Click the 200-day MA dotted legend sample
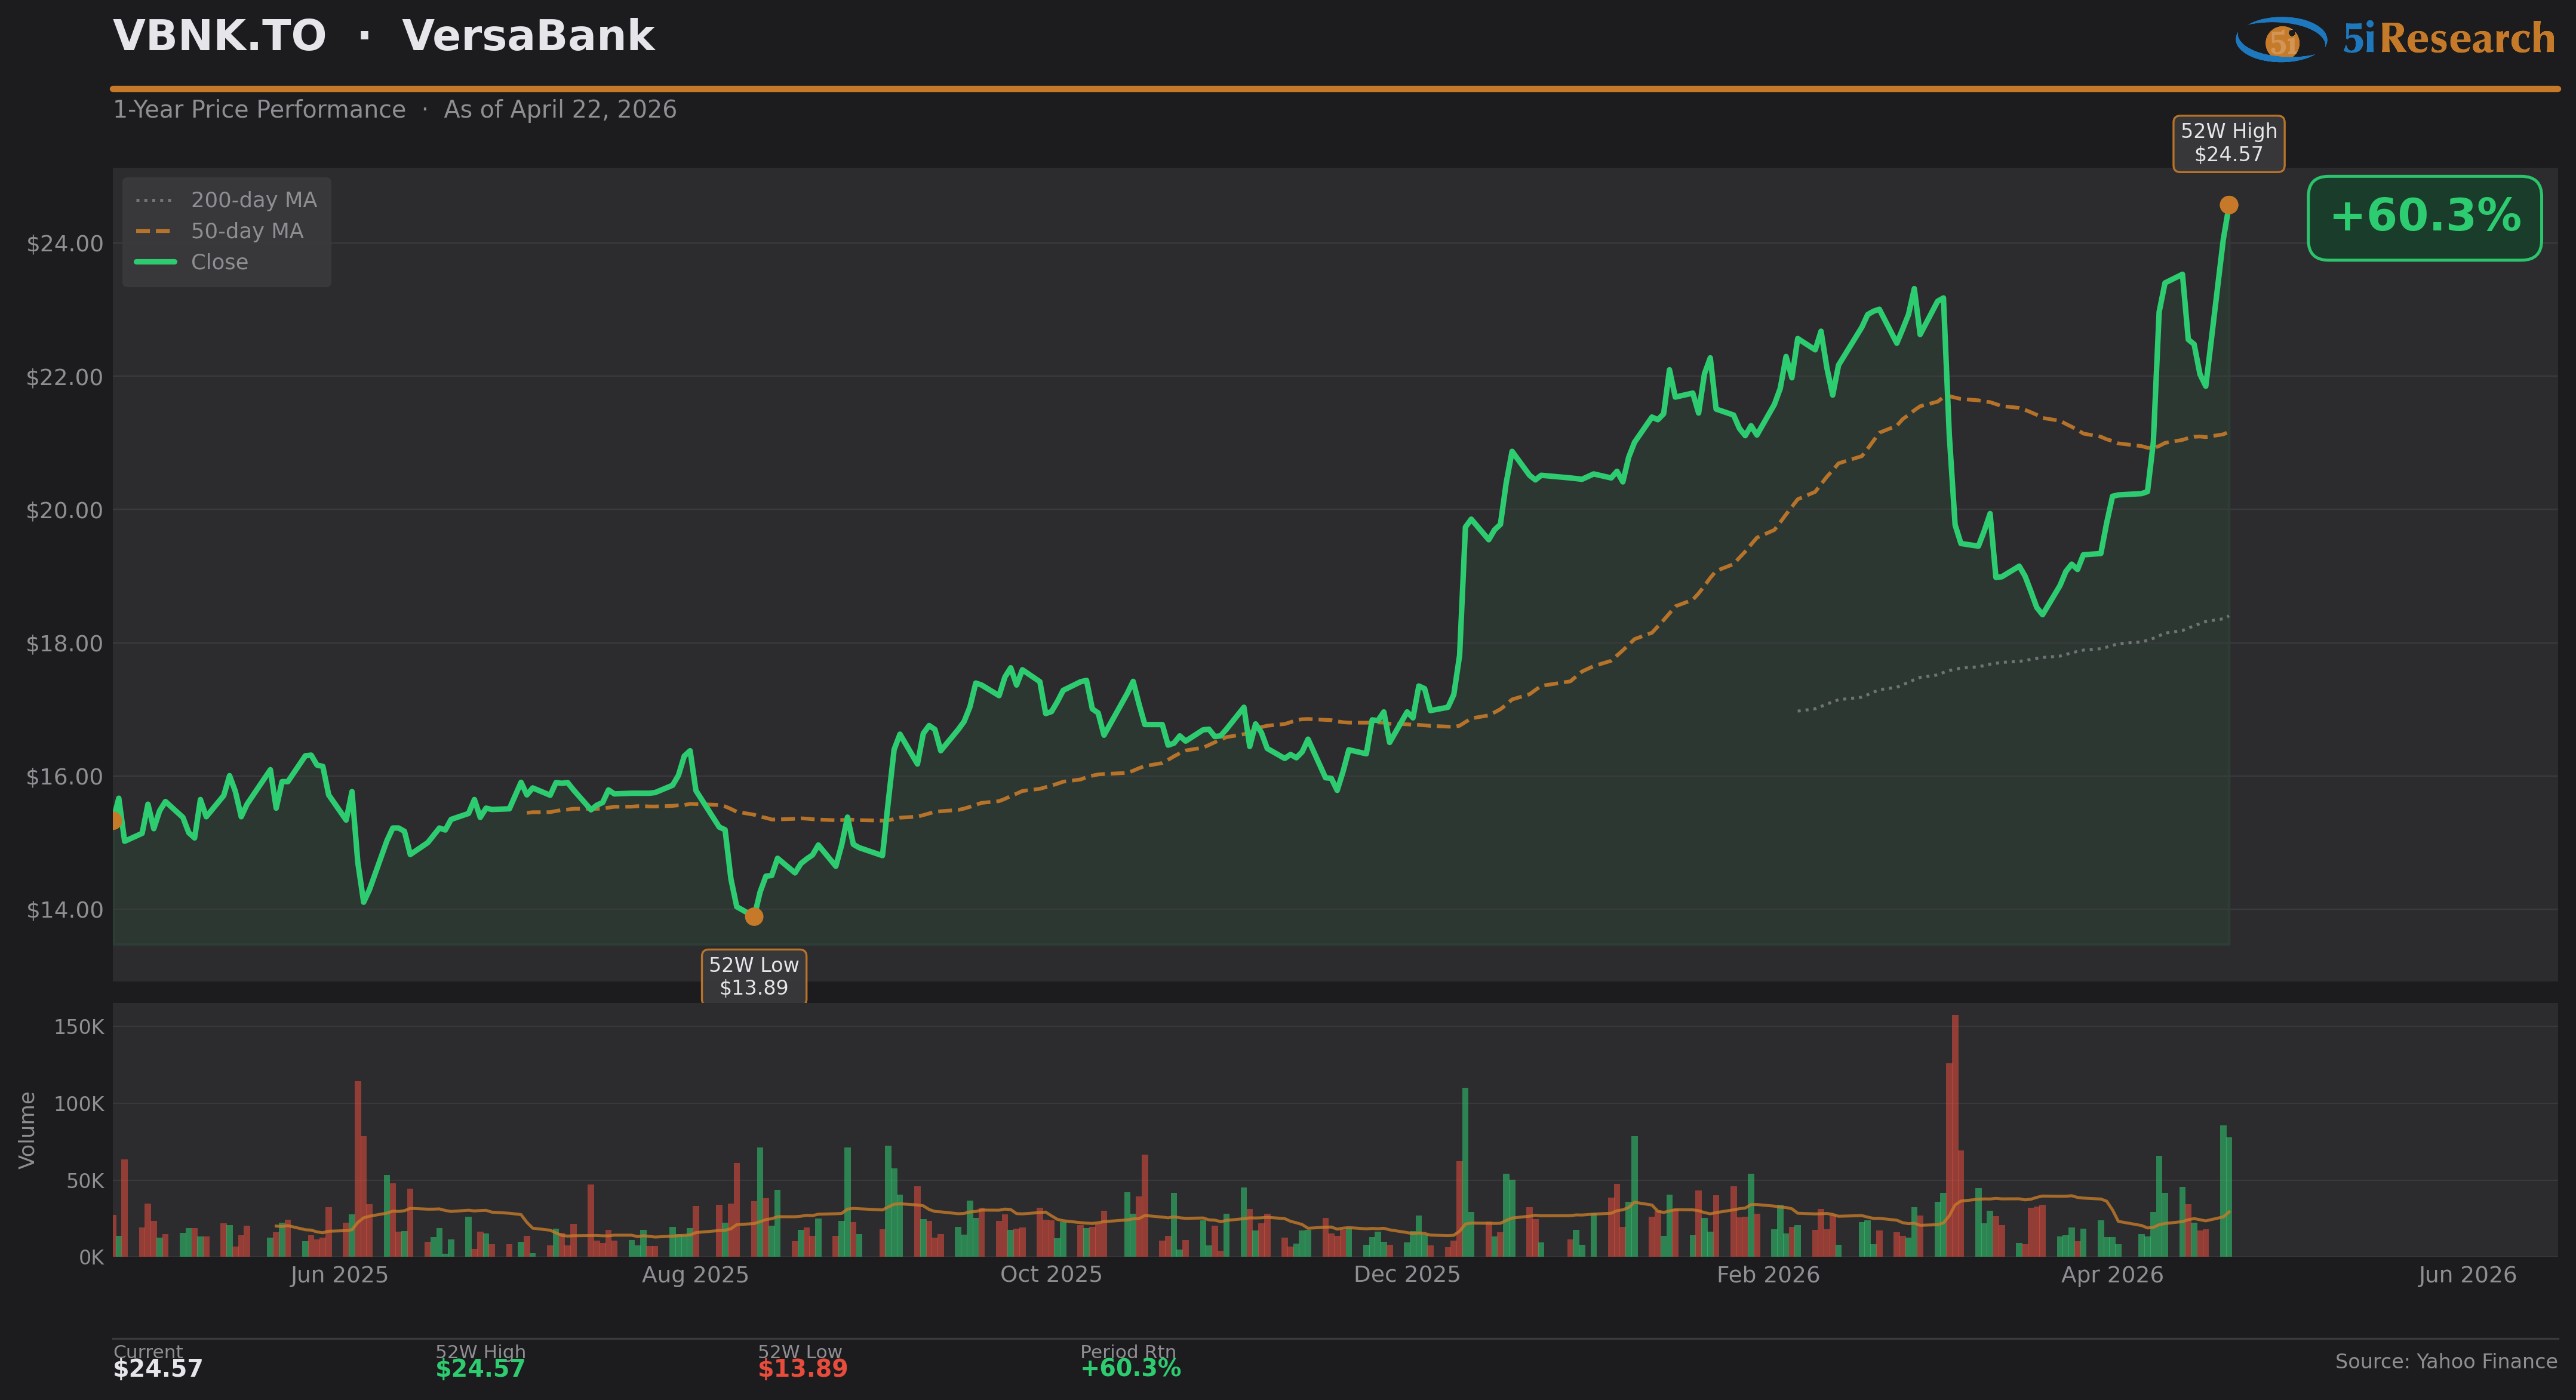 (155, 200)
